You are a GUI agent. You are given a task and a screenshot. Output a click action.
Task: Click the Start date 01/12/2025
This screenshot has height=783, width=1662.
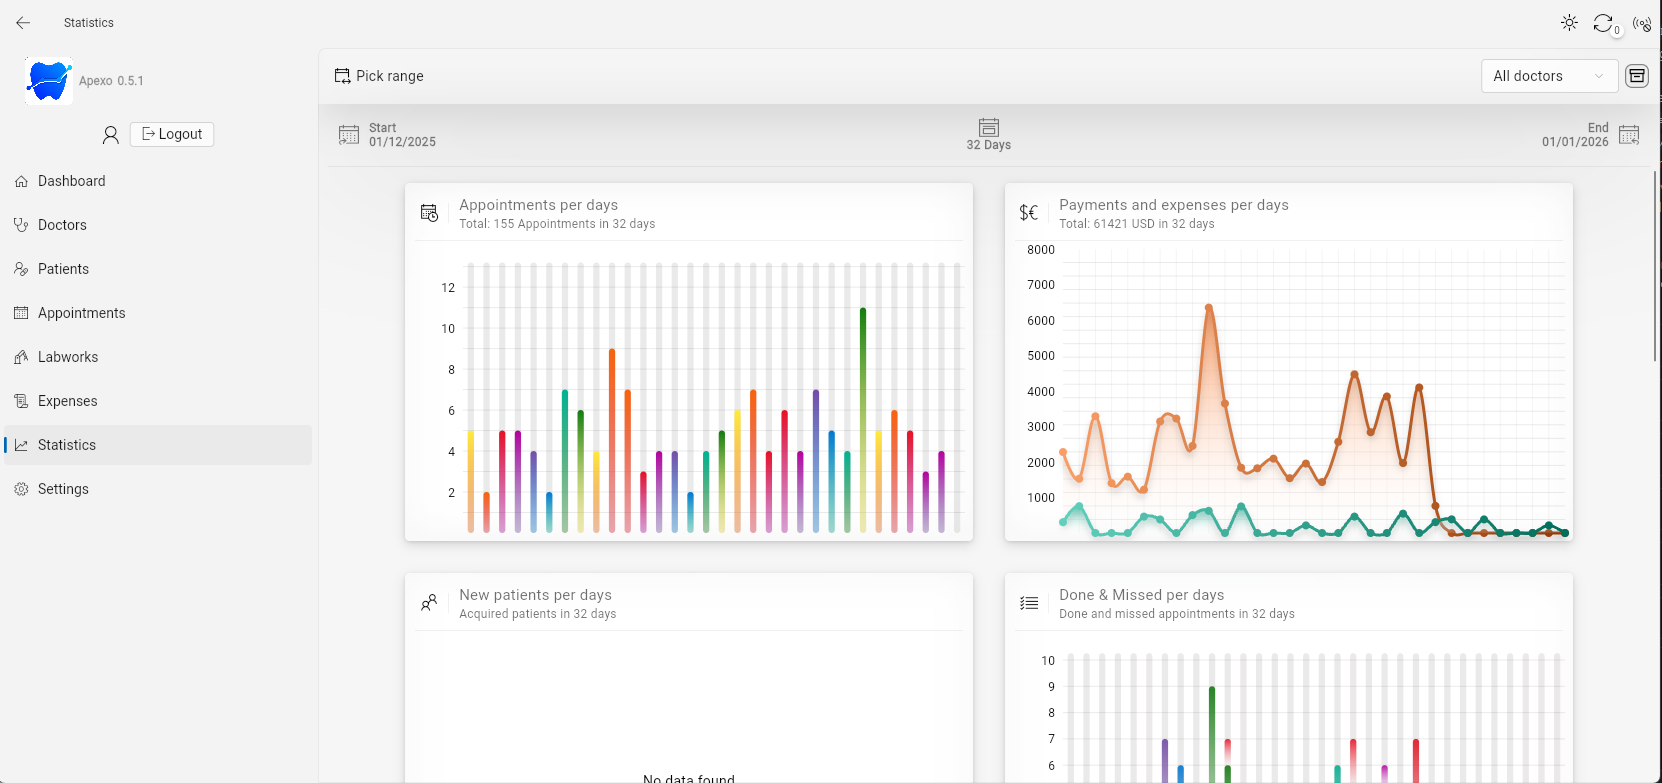(402, 142)
